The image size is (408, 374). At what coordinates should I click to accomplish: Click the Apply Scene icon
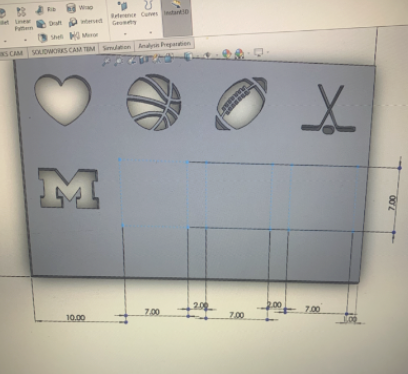click(239, 53)
